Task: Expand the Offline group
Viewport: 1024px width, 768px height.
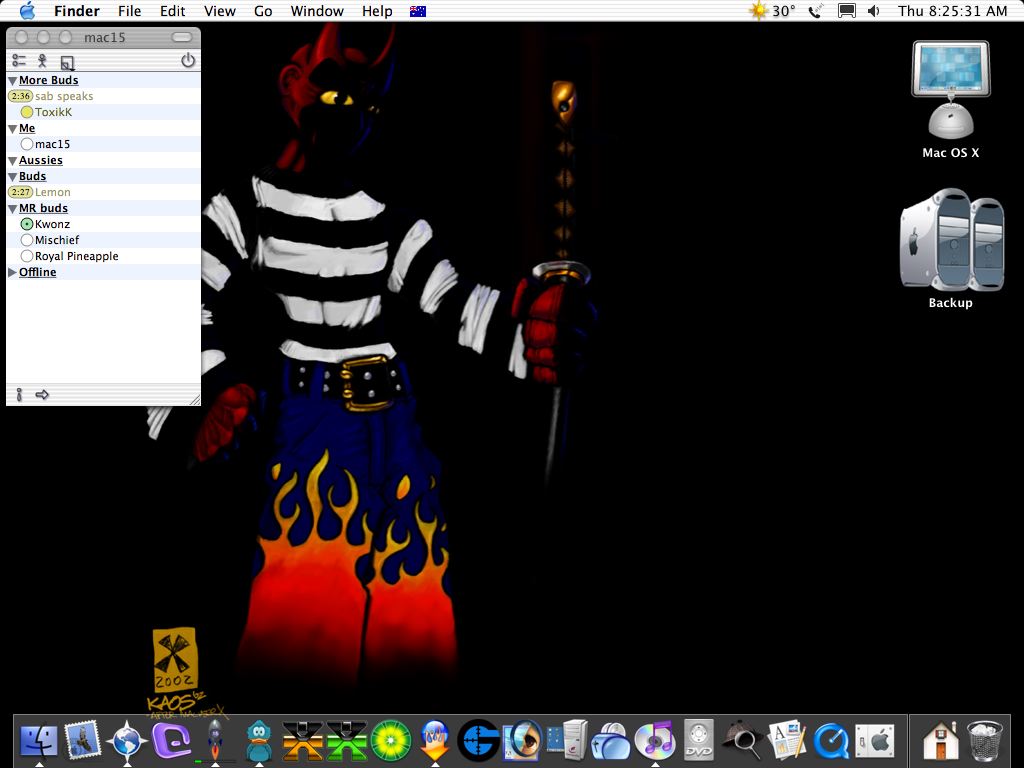Action: (x=12, y=272)
